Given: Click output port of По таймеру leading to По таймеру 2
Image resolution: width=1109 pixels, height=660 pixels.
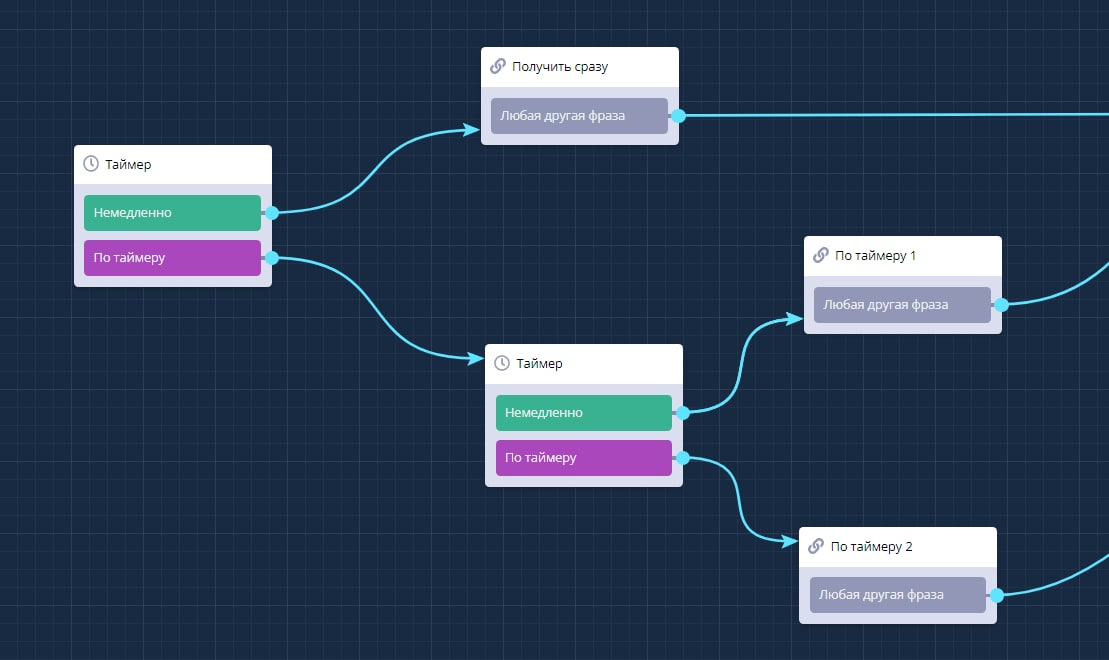Looking at the screenshot, I should click(x=682, y=458).
